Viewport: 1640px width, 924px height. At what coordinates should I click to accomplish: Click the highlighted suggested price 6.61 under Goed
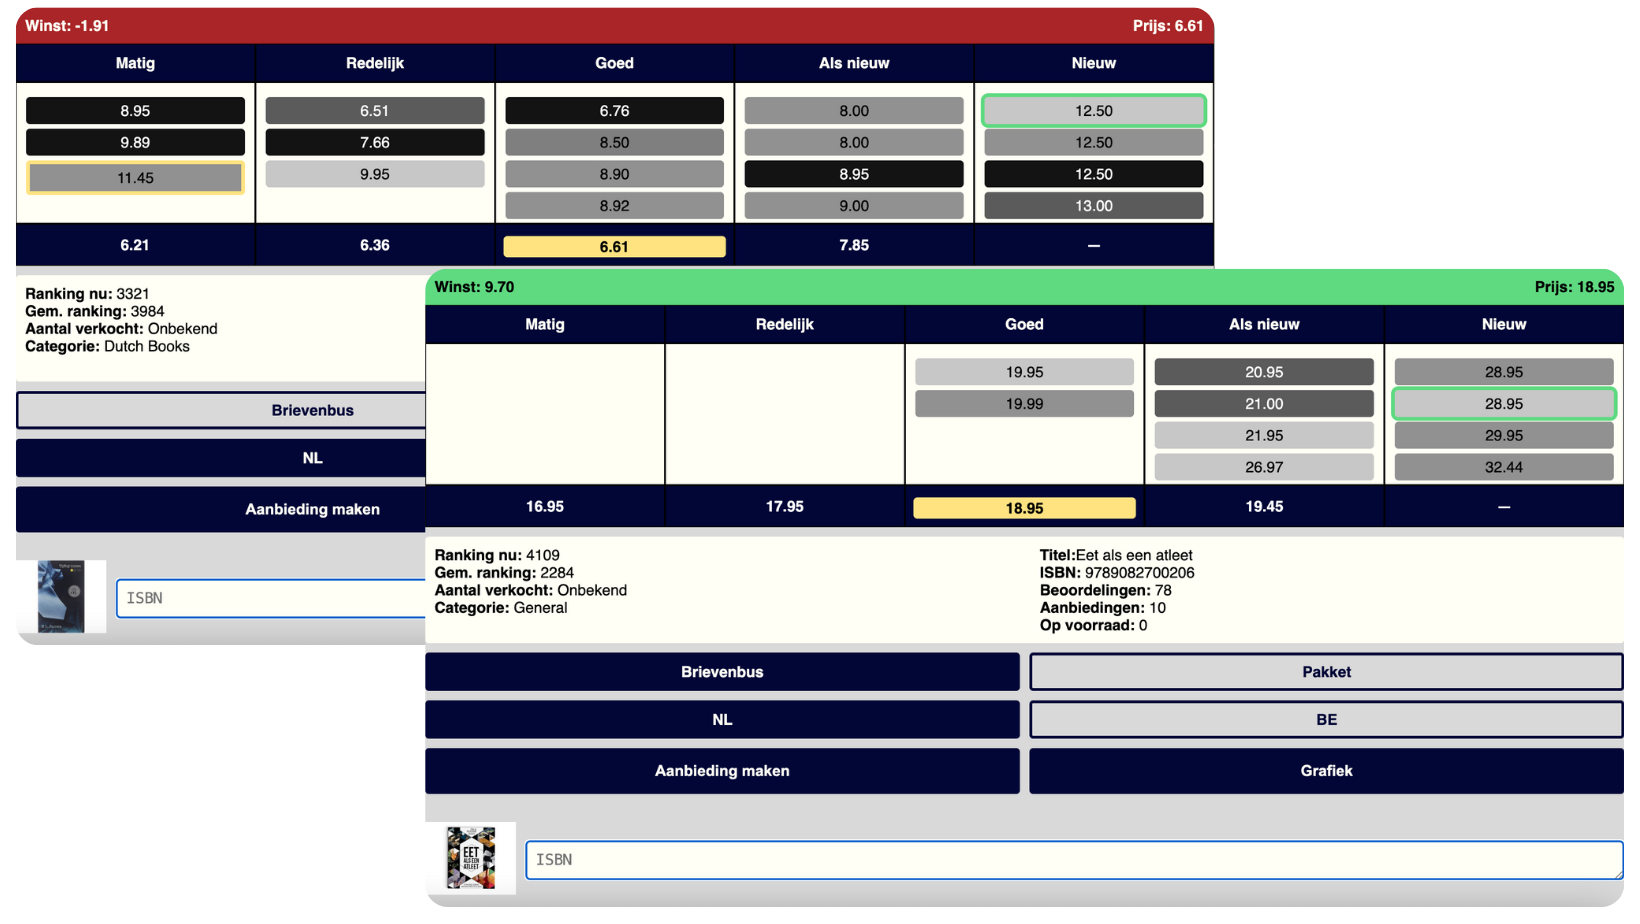(x=614, y=245)
